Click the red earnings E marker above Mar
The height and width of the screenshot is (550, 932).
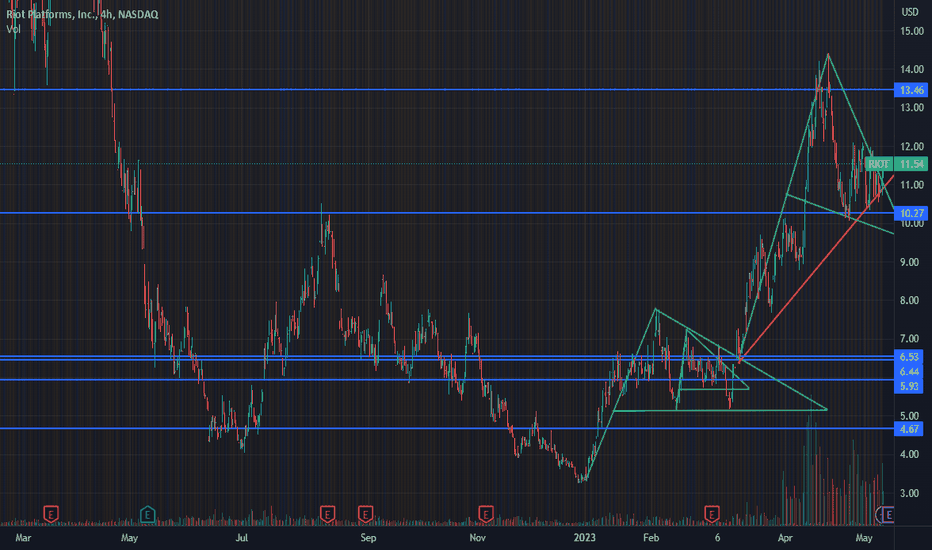[51, 513]
